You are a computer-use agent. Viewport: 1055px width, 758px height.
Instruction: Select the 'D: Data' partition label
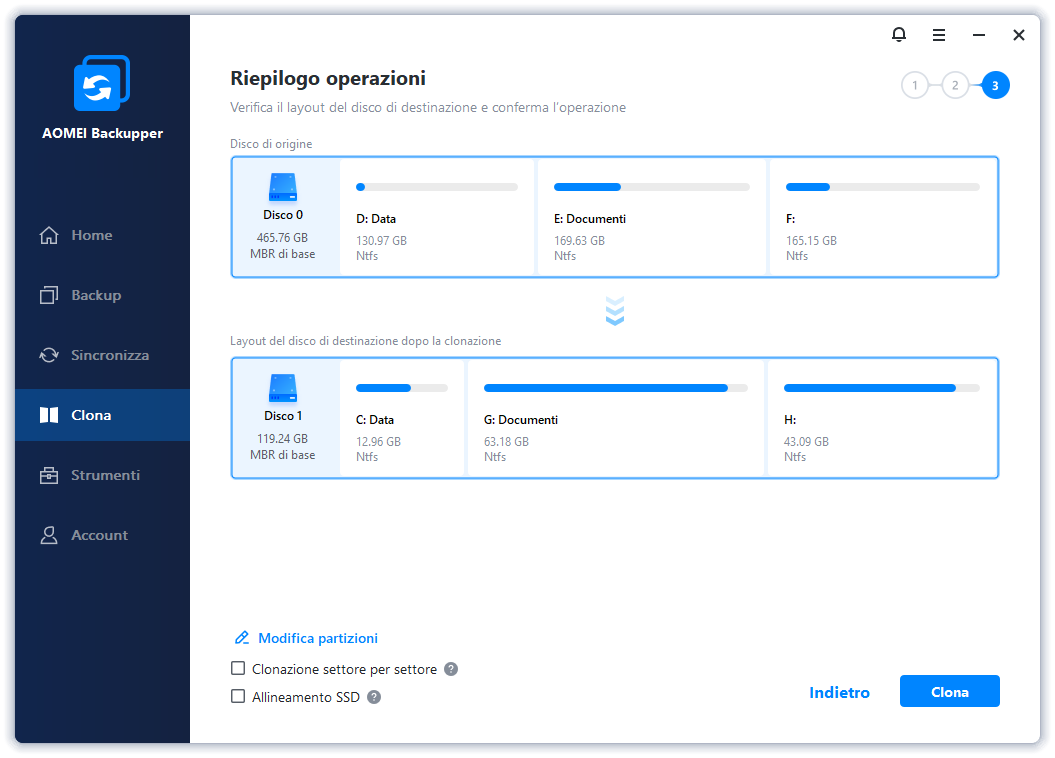click(376, 219)
